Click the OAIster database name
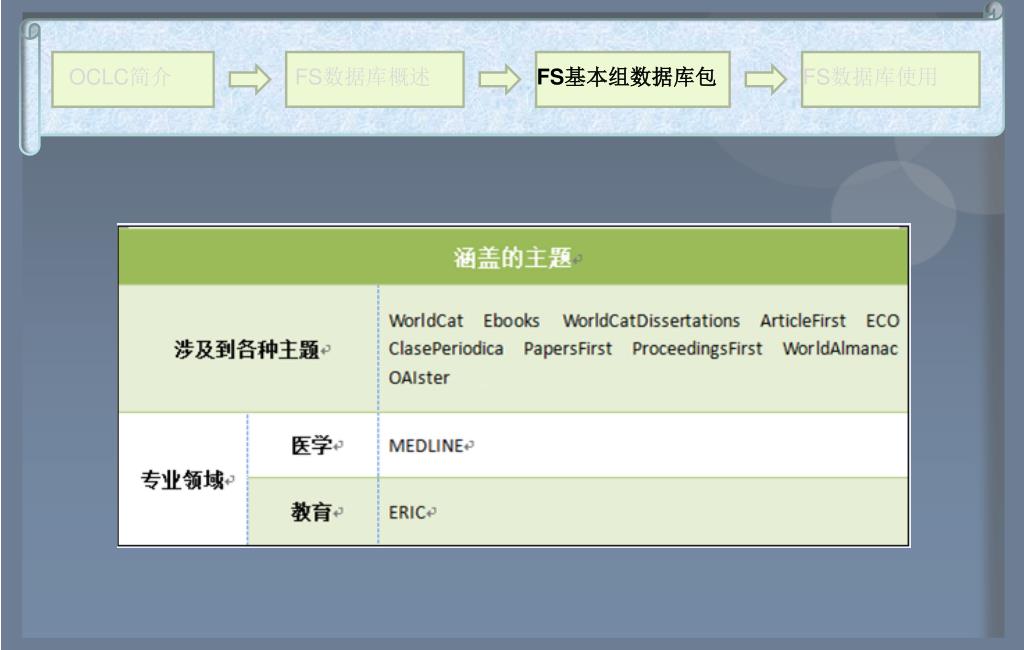 click(x=419, y=378)
